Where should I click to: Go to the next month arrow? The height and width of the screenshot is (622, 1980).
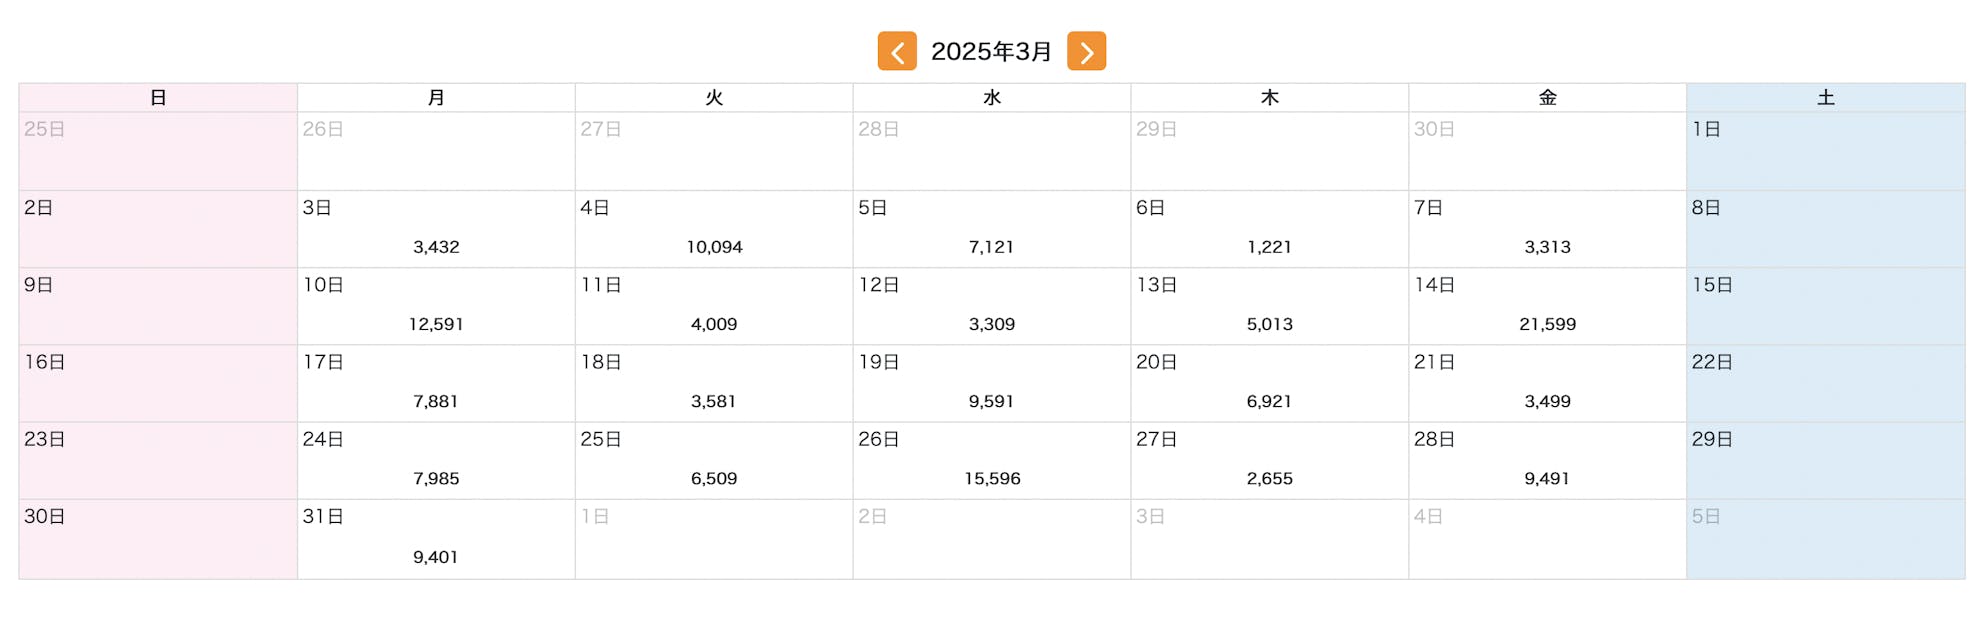coord(1086,51)
